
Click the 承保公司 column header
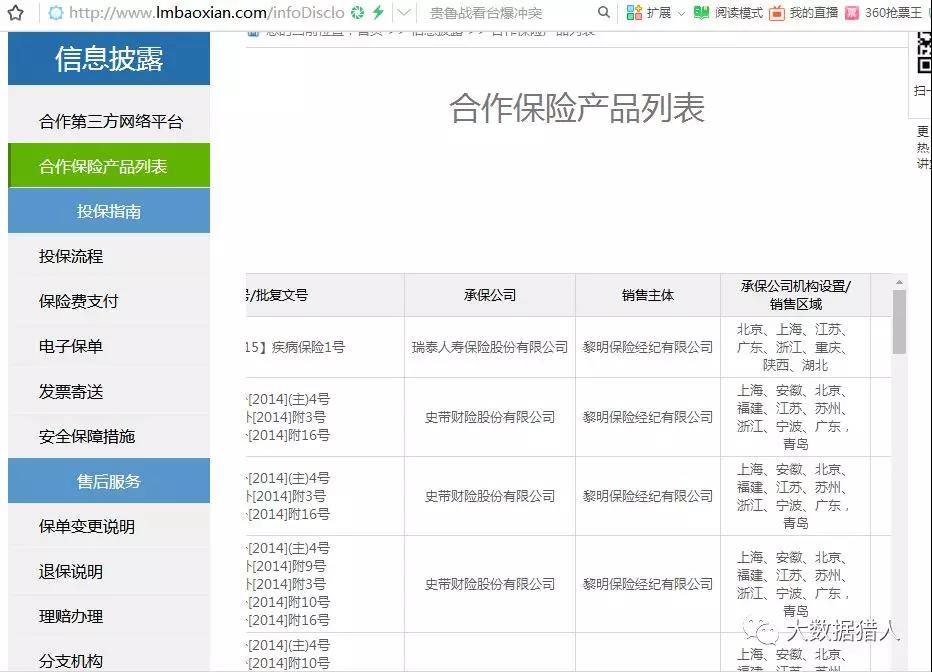(x=490, y=295)
